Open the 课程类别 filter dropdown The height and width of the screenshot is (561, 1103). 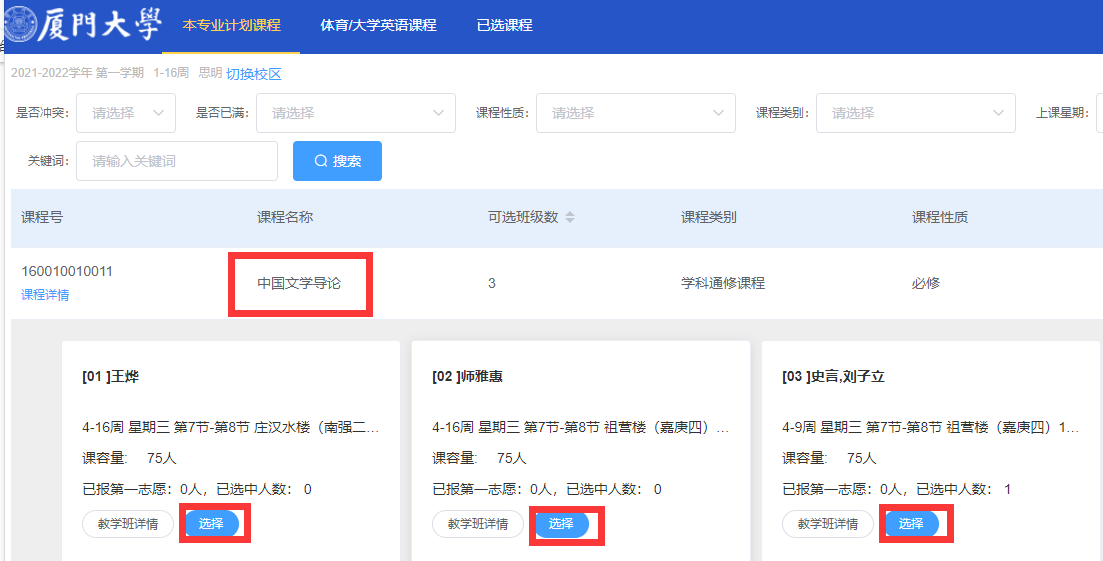coord(916,113)
